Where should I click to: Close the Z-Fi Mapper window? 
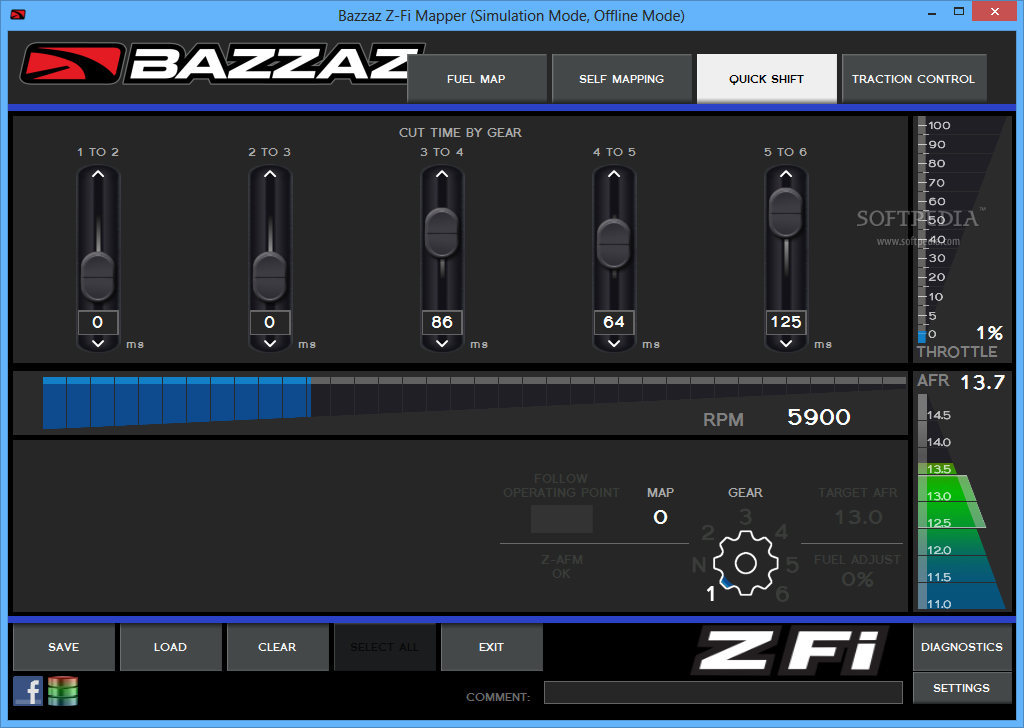point(995,12)
